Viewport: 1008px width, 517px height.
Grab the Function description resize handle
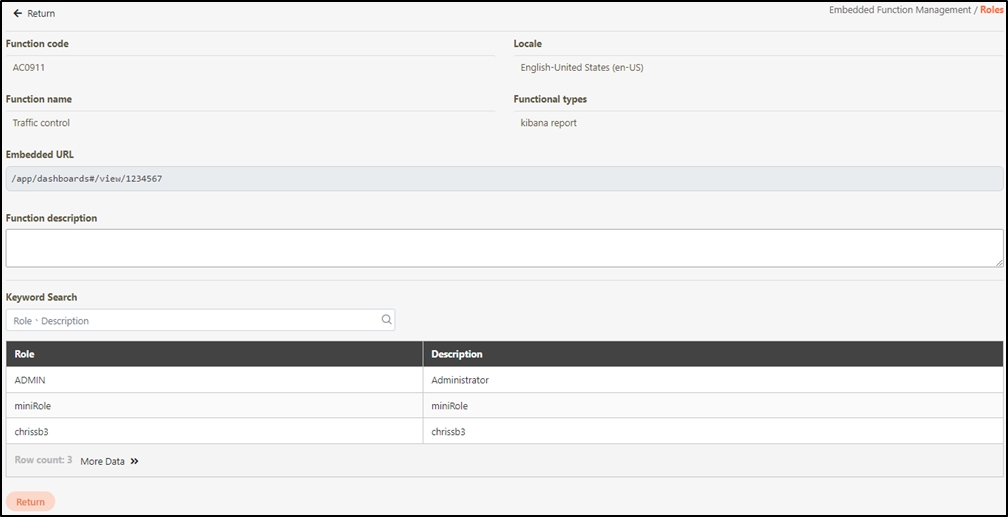998,262
